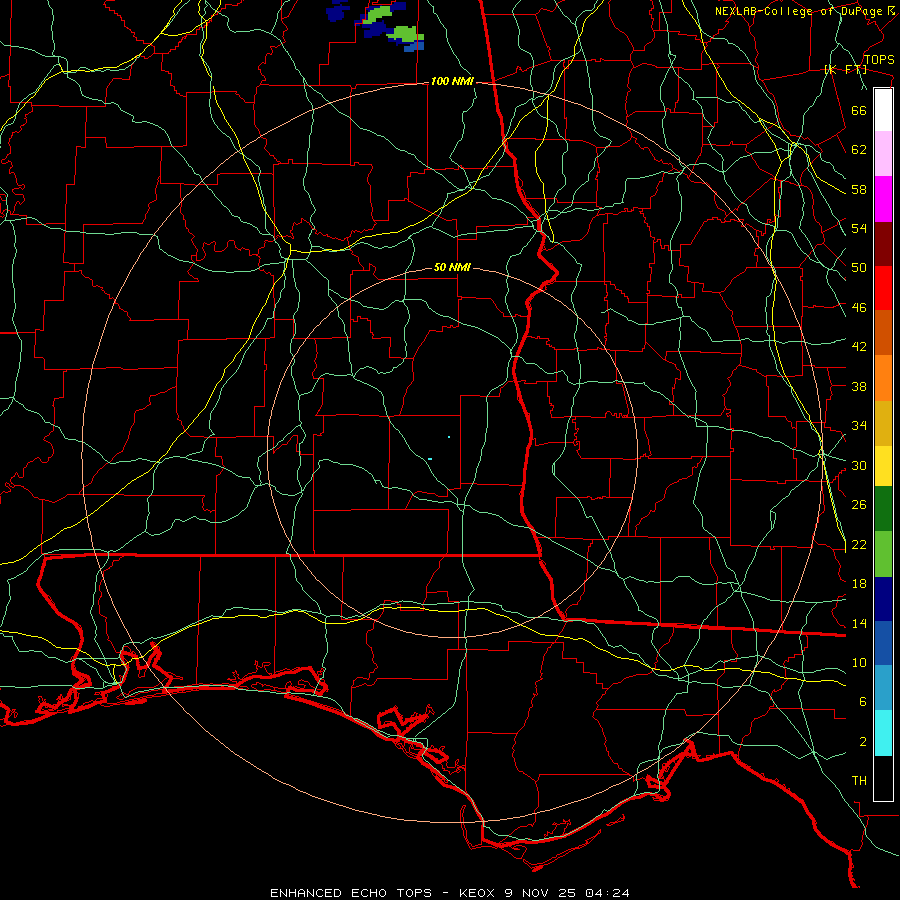Click the NEXLAB-College of DuPage text
The height and width of the screenshot is (900, 900).
[x=798, y=11]
